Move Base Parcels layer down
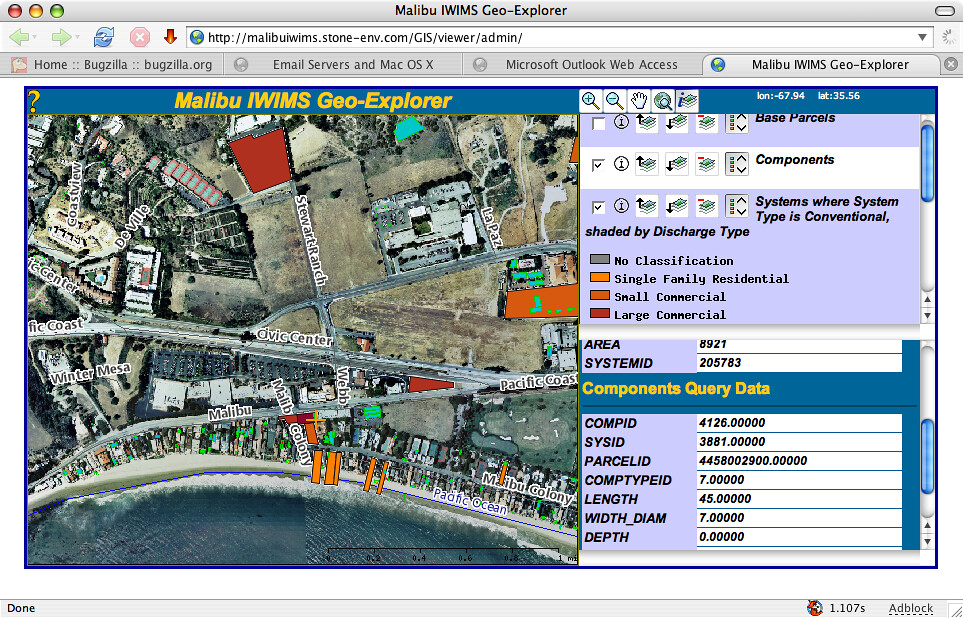Image resolution: width=963 pixels, height=618 pixels. coord(676,122)
